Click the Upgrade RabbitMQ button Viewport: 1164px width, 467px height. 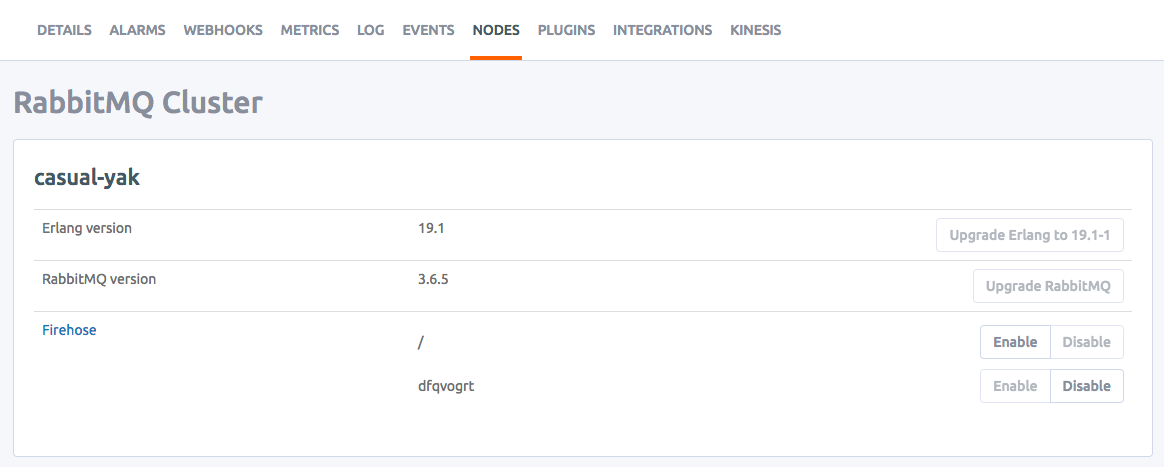[1048, 286]
